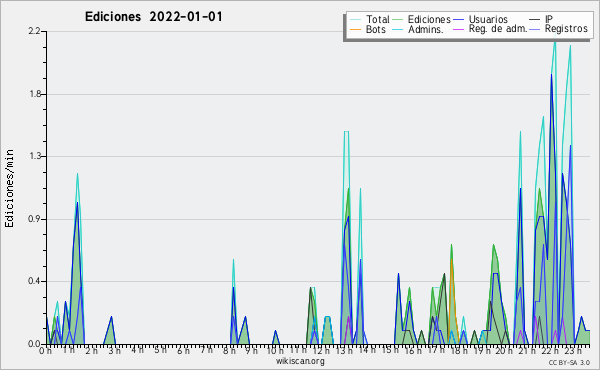Click the 'IP' legend label
The width and height of the screenshot is (600, 370).
point(549,19)
